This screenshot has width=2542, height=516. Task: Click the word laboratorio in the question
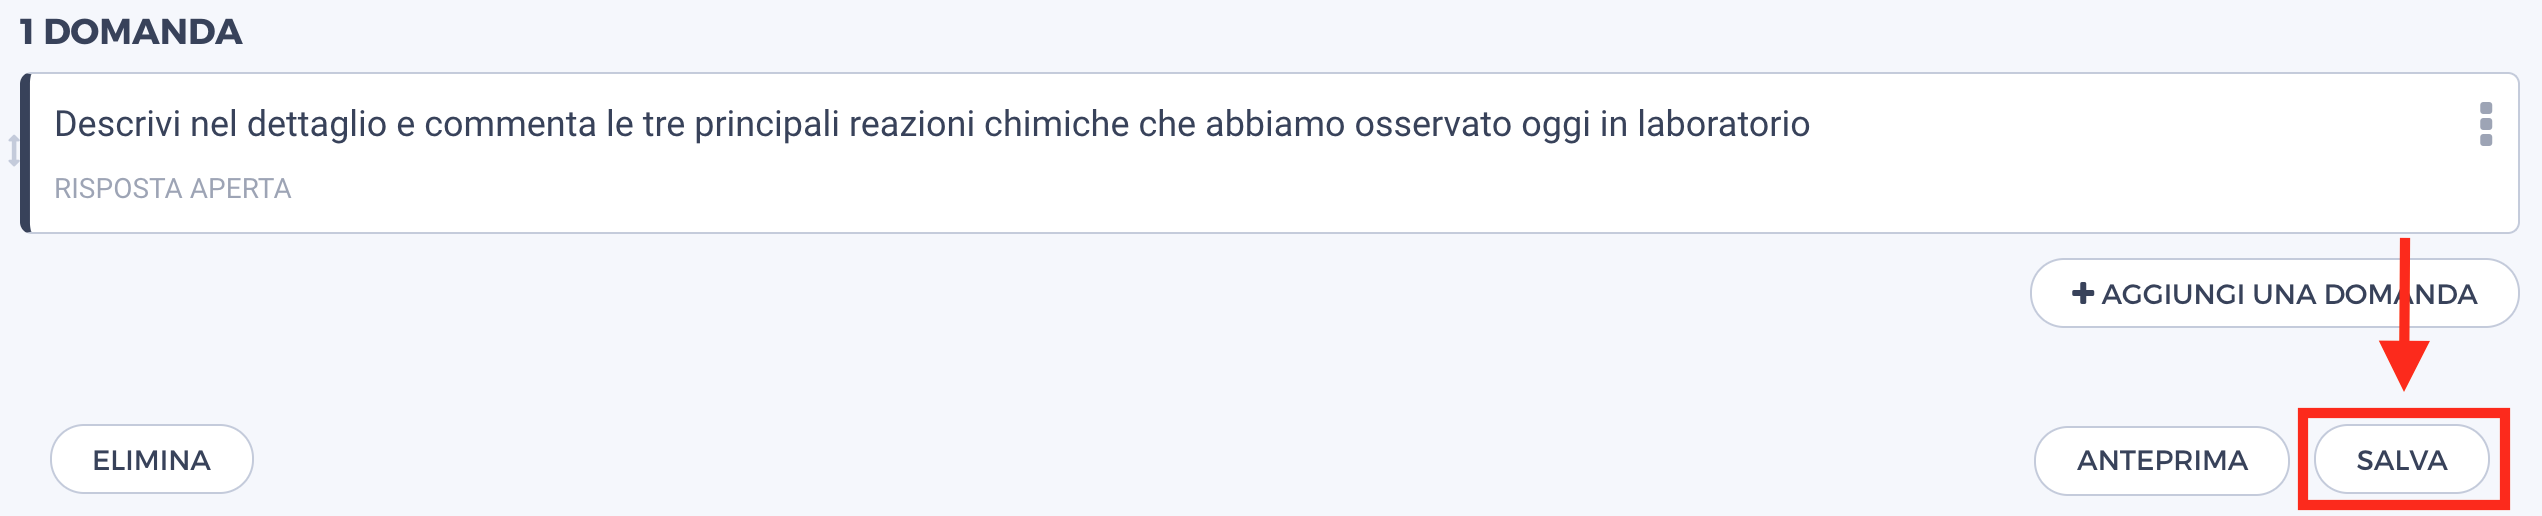[x=1723, y=124]
